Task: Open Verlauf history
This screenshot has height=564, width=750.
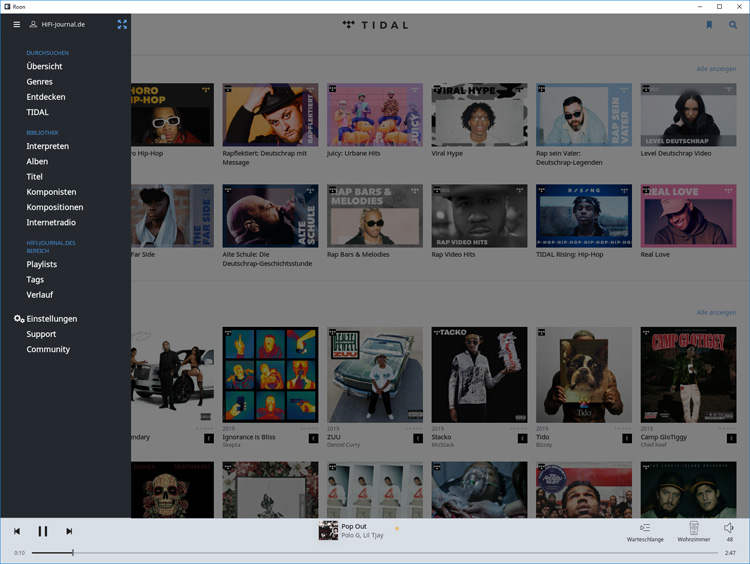Action: pos(40,295)
